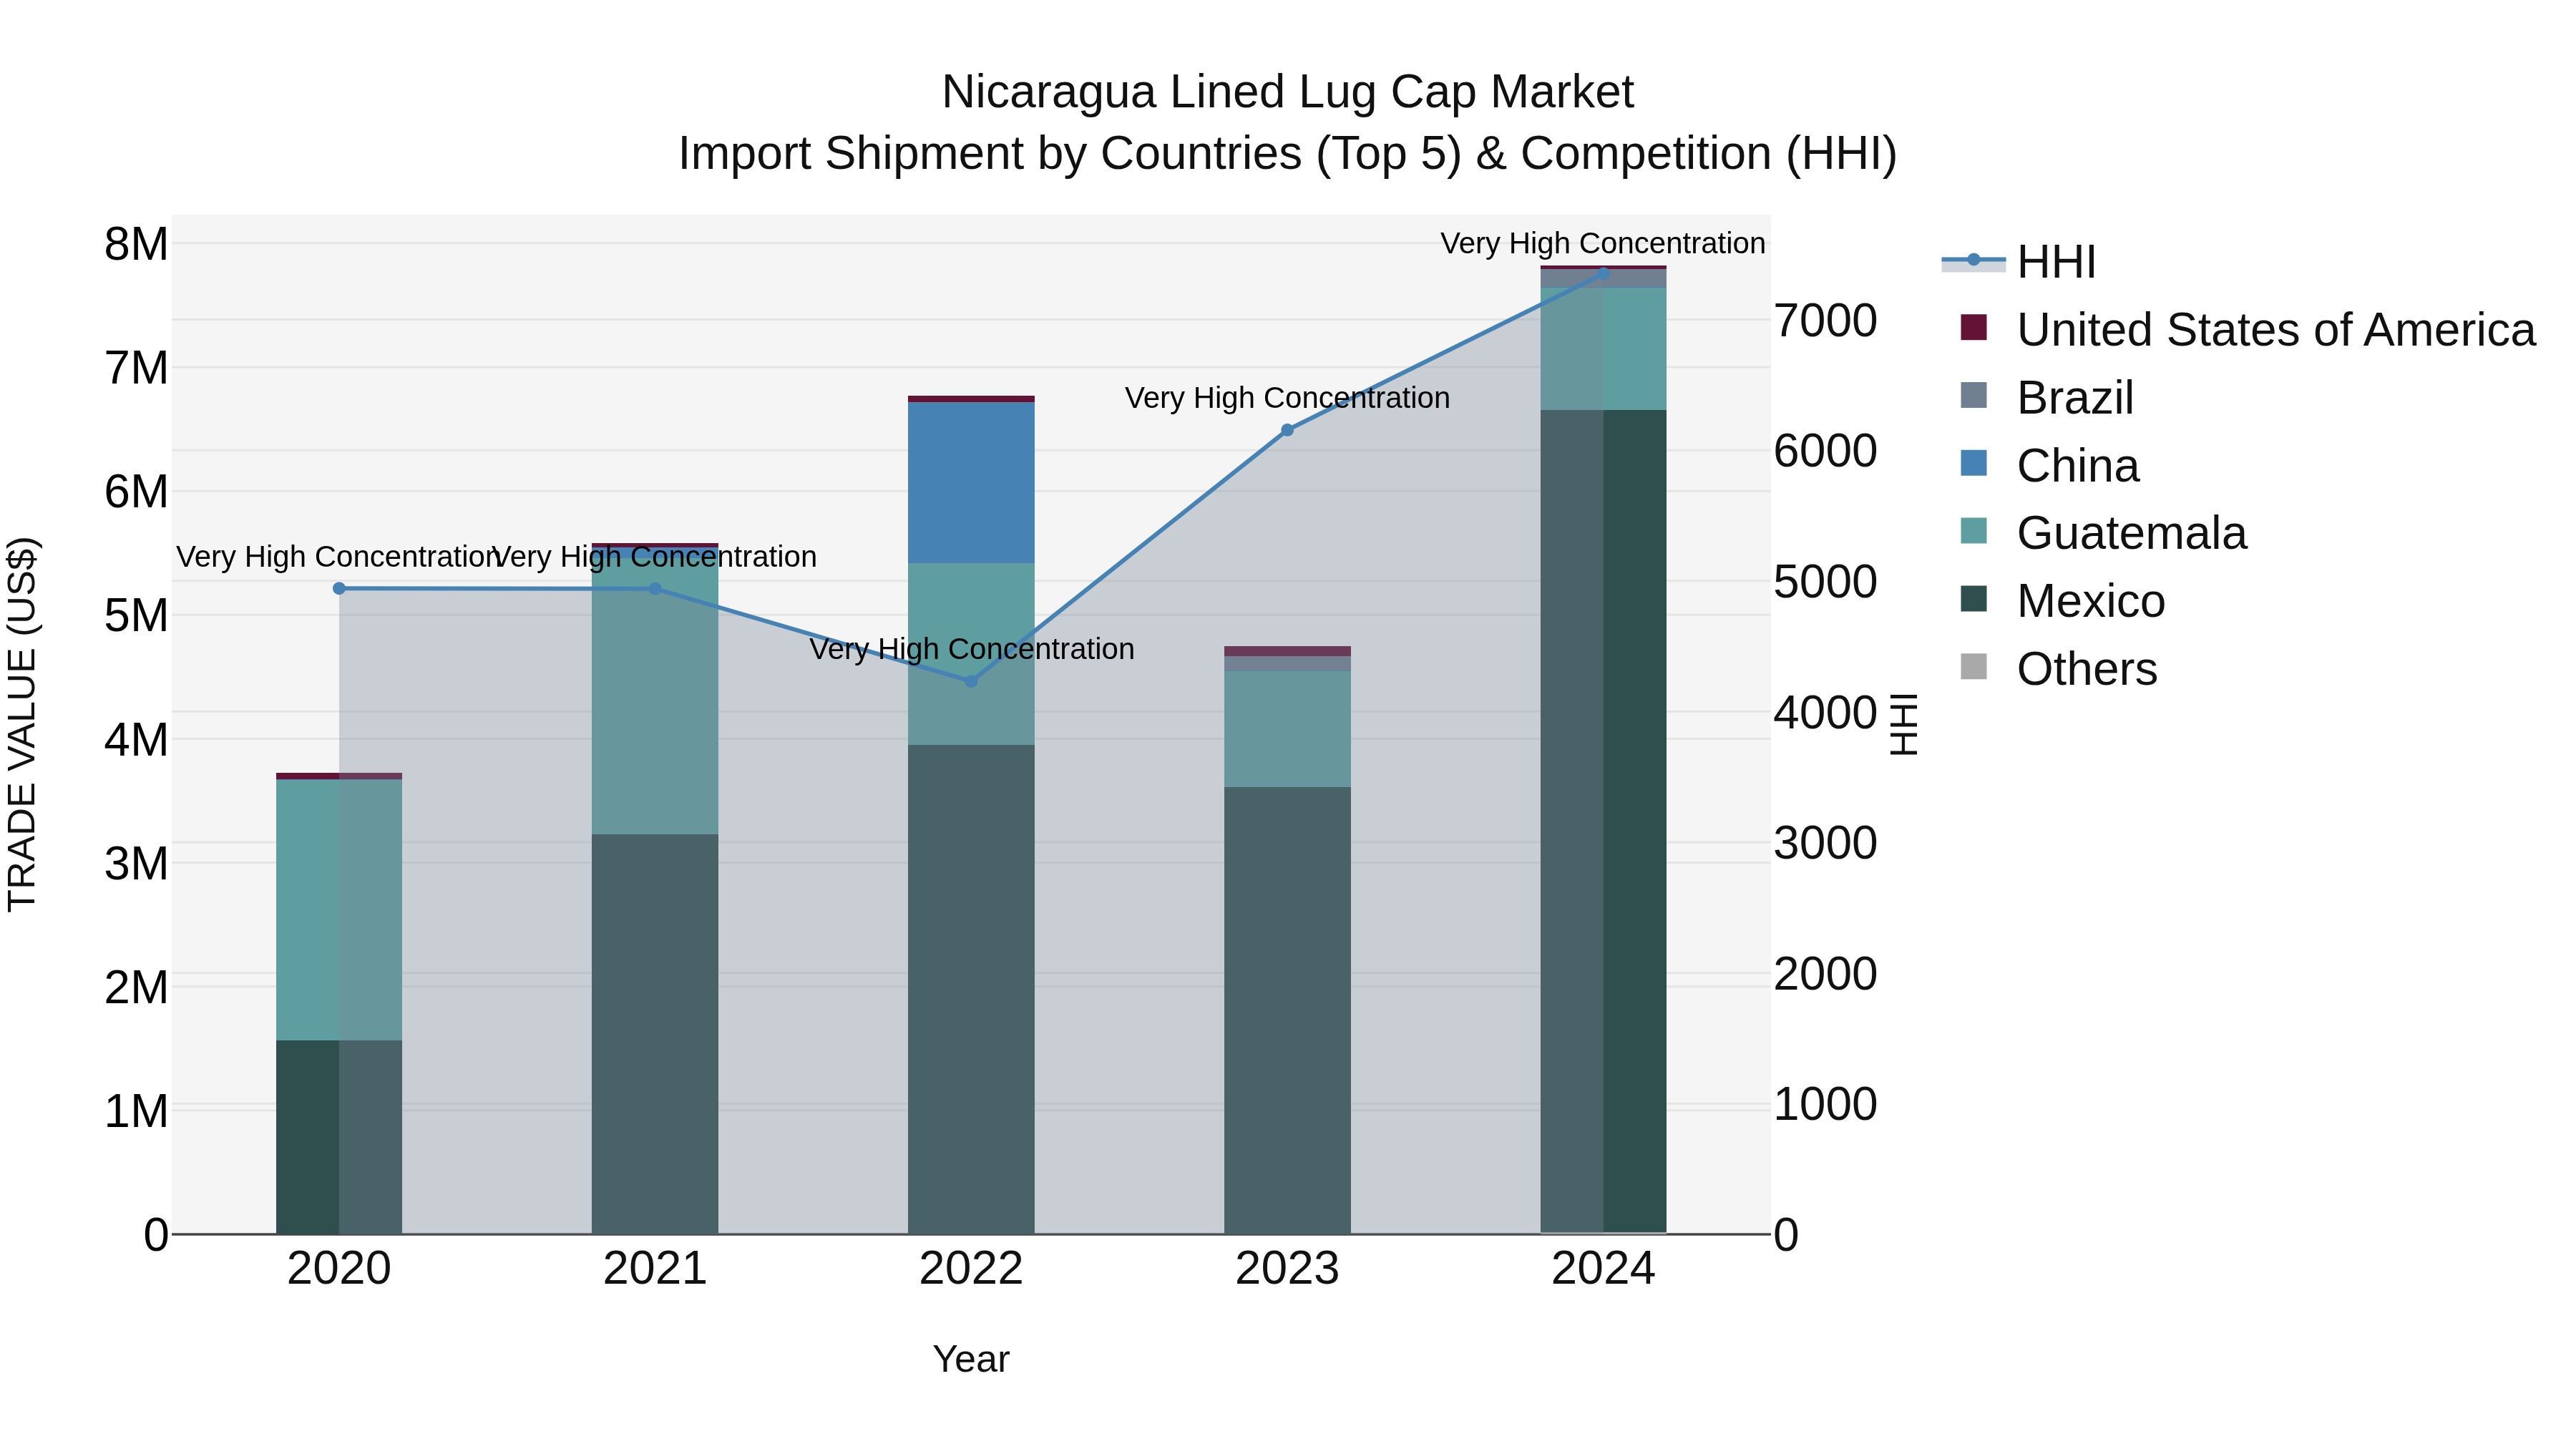Click the TRADE VALUE (US$) axis title
The image size is (2576, 1449).
[22, 724]
